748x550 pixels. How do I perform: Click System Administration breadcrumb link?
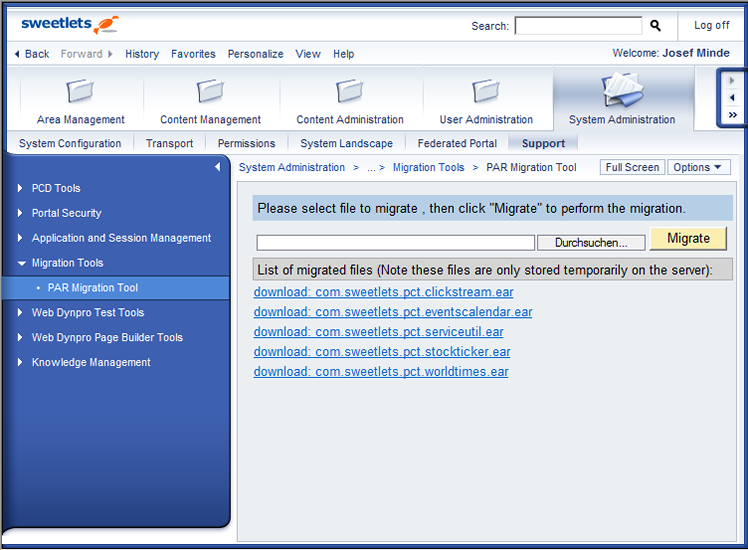click(x=292, y=167)
